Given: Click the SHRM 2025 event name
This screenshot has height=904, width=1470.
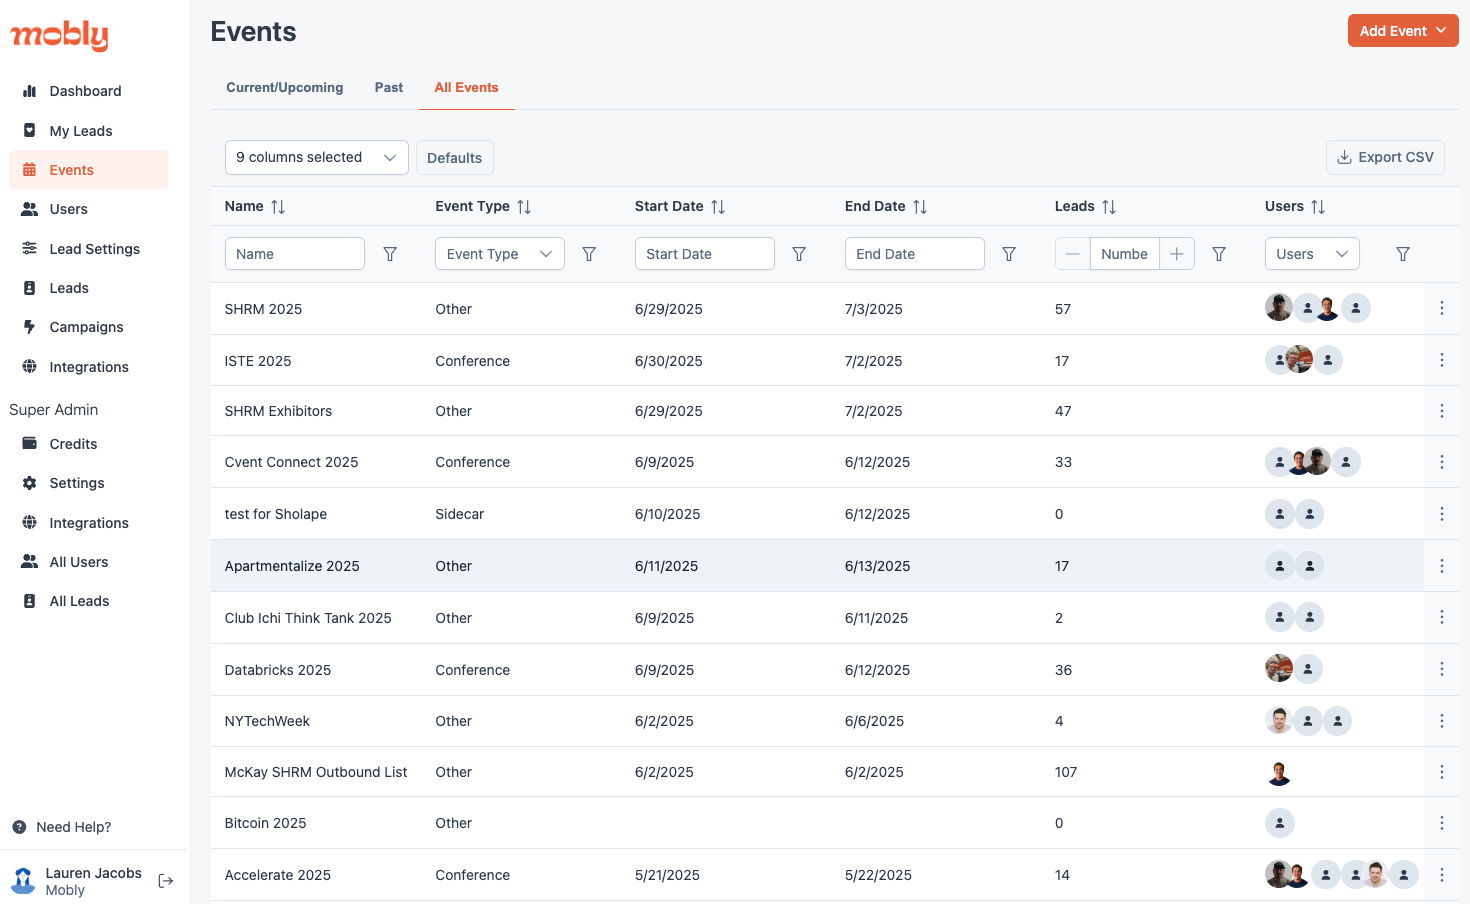Looking at the screenshot, I should [263, 309].
